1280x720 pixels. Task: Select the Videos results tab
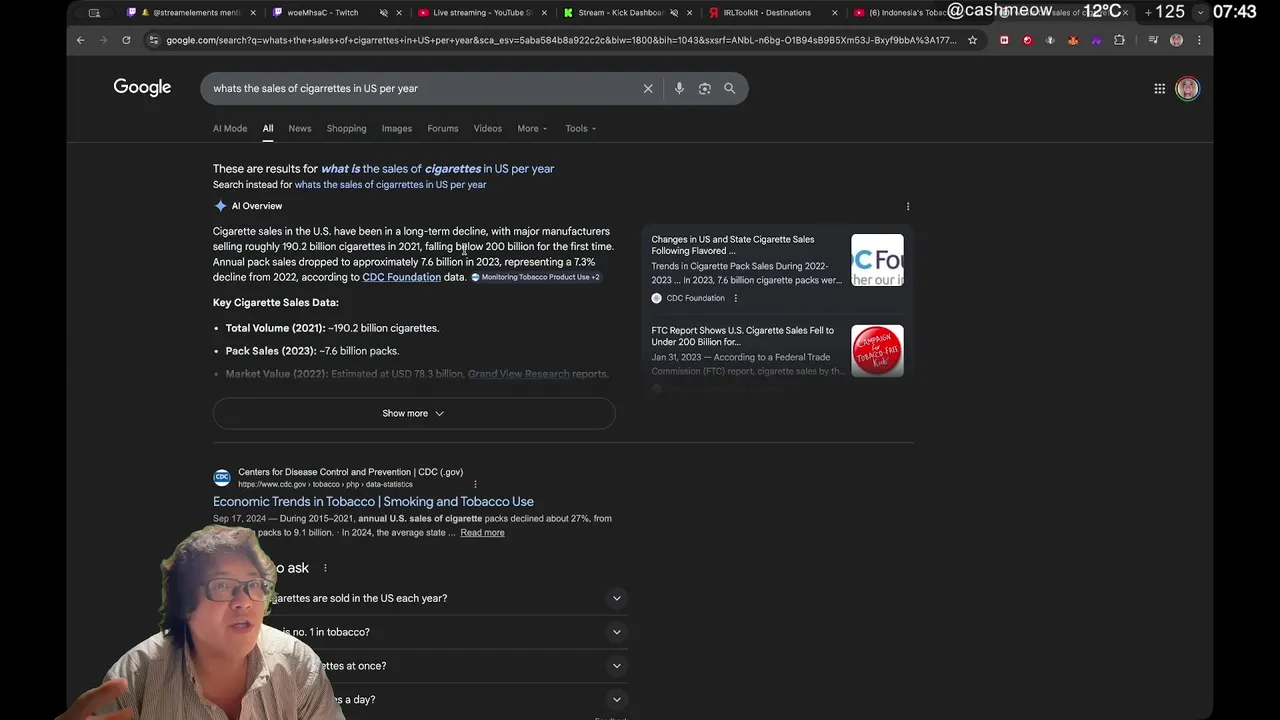pyautogui.click(x=488, y=128)
